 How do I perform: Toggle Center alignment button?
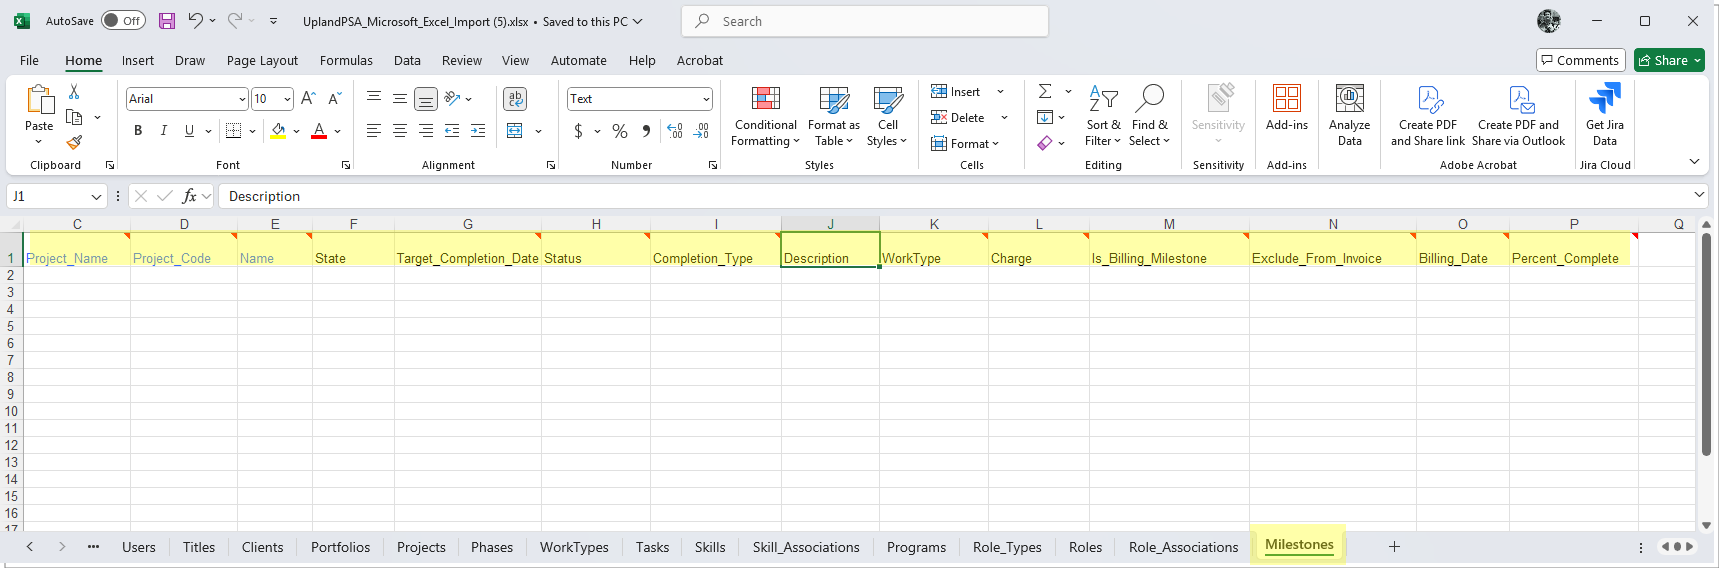(400, 131)
